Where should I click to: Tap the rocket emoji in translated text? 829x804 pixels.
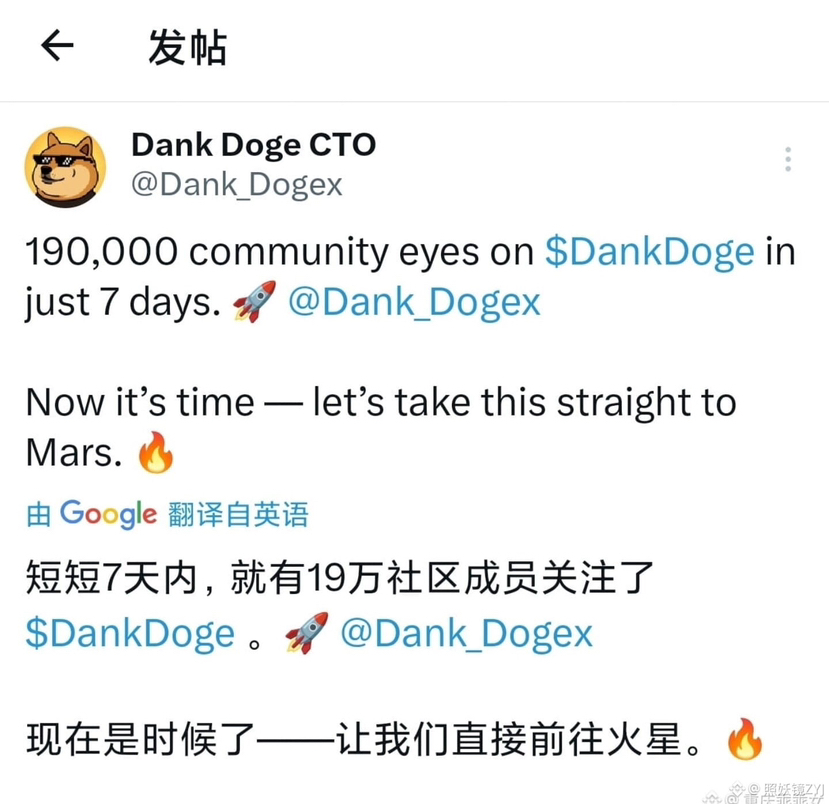point(306,633)
